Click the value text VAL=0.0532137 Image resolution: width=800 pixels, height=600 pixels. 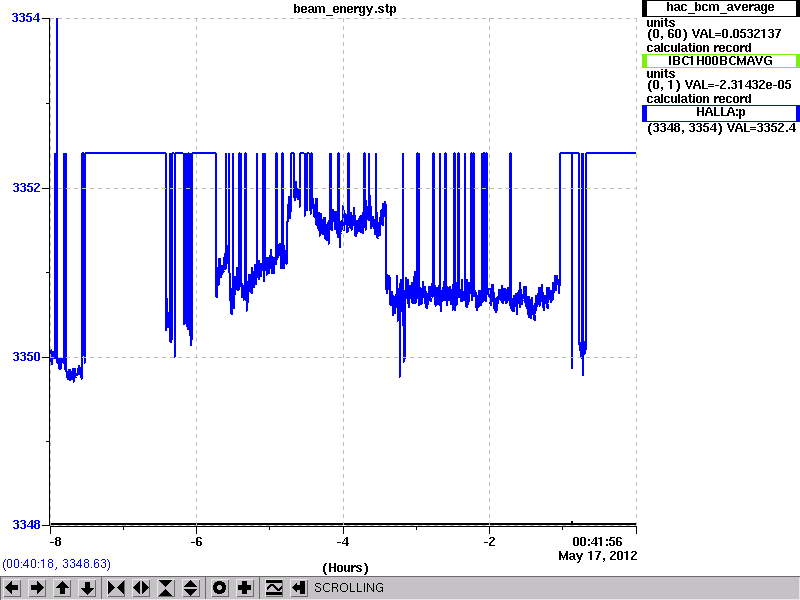(736, 34)
